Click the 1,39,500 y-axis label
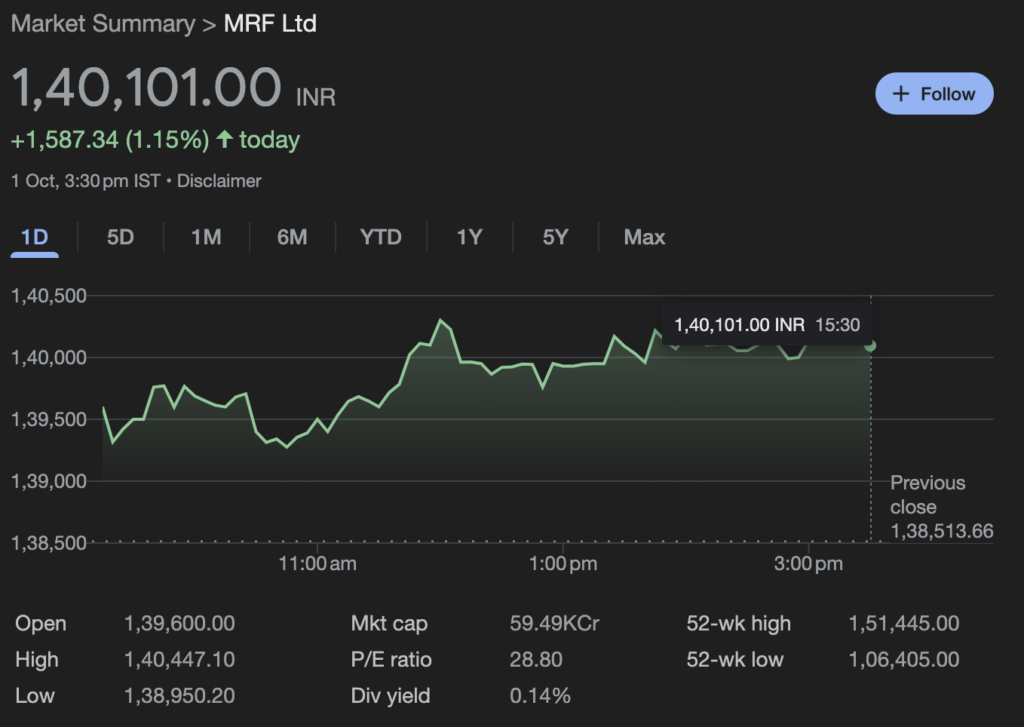This screenshot has height=727, width=1024. (49, 419)
